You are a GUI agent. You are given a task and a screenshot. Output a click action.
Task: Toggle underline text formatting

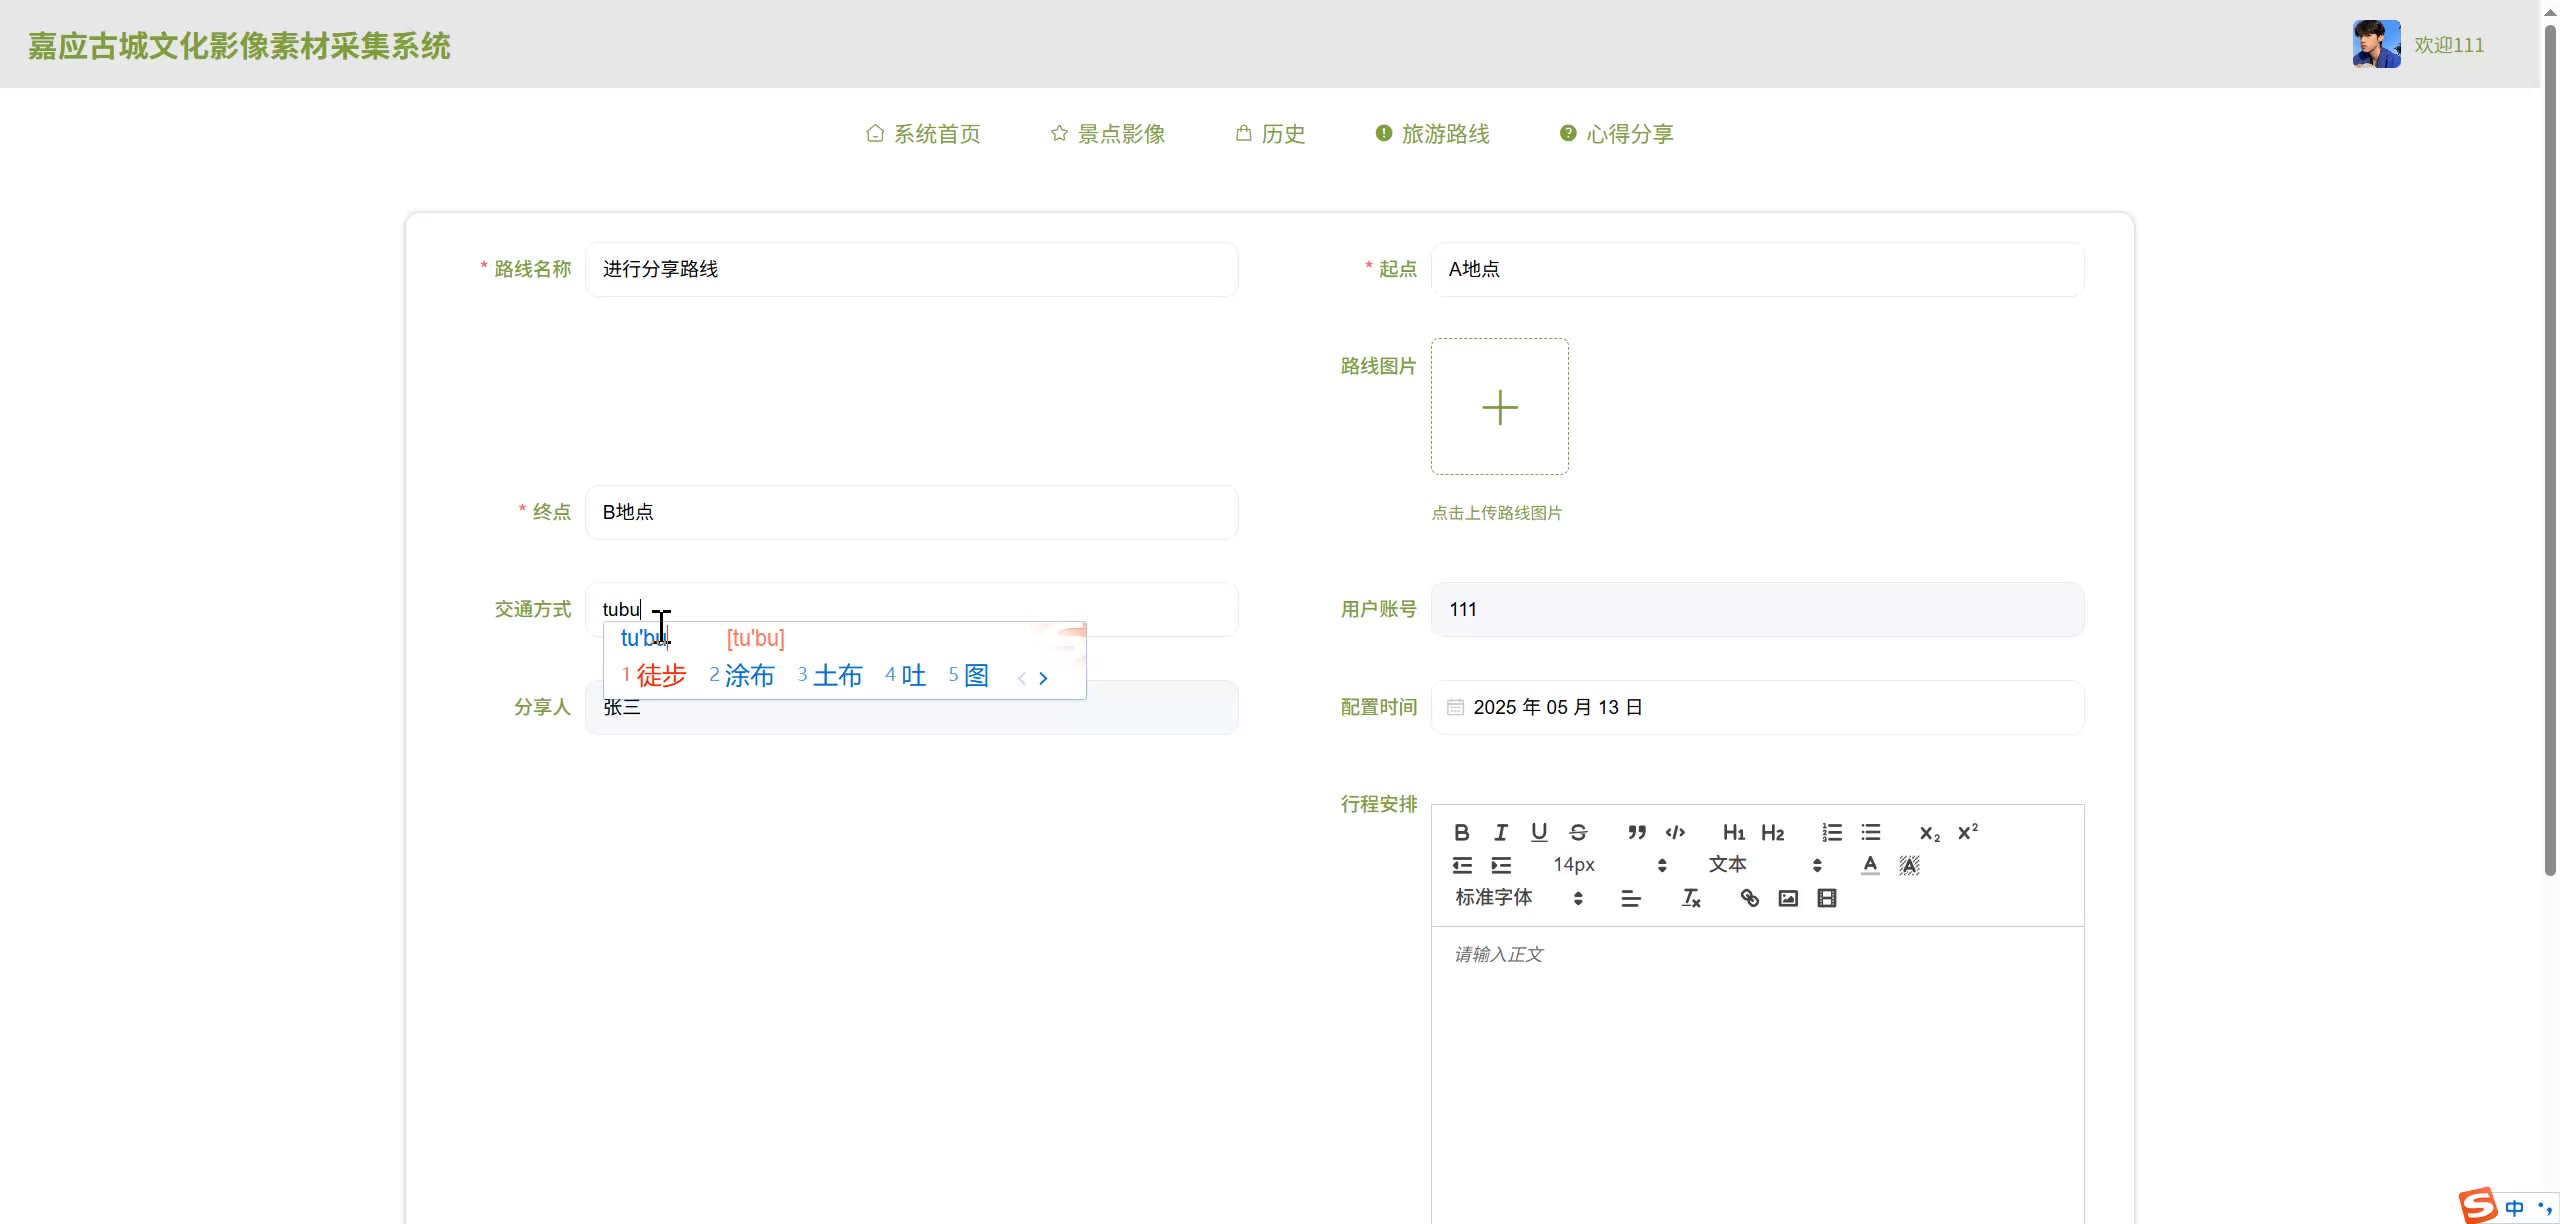tap(1539, 832)
